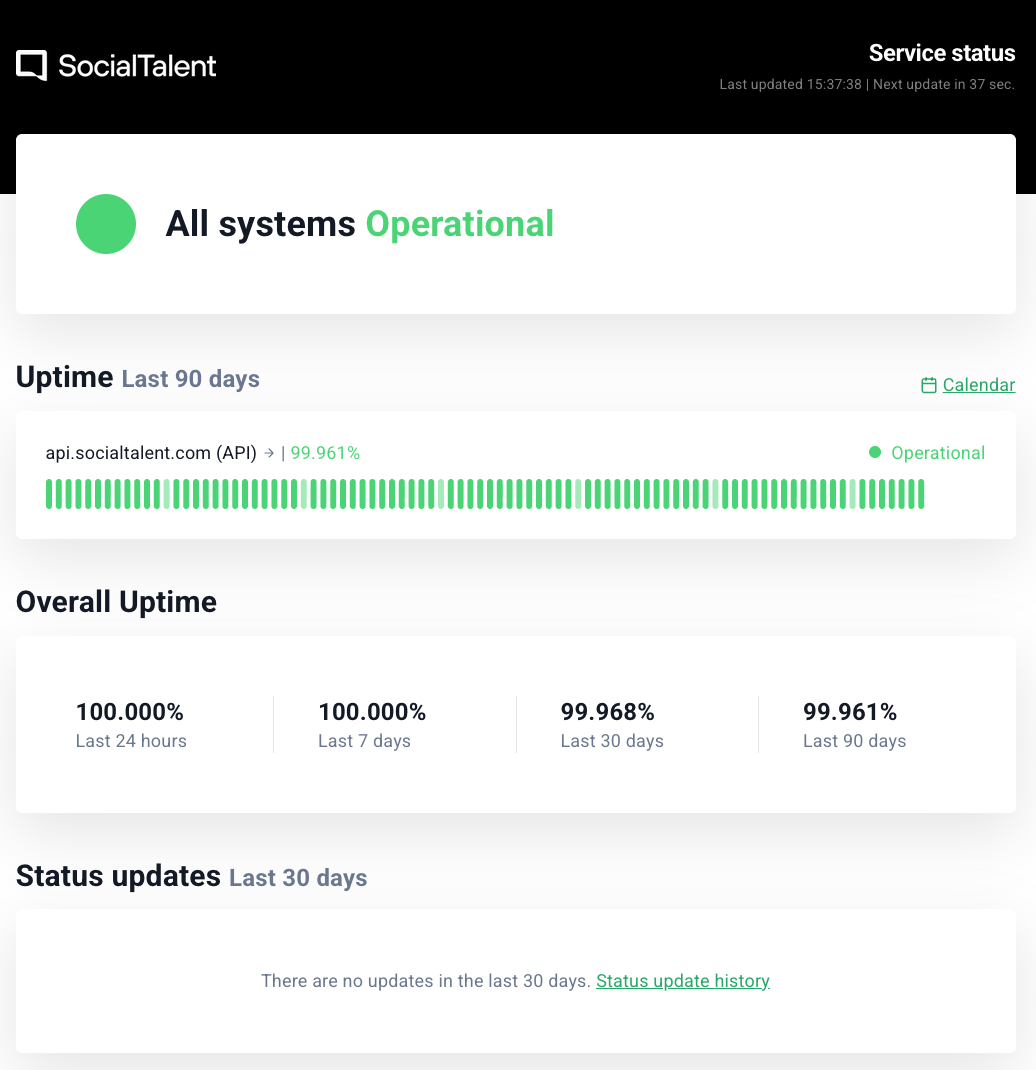1036x1070 pixels.
Task: Click the SocialTalent wordmark text
Action: 137,66
